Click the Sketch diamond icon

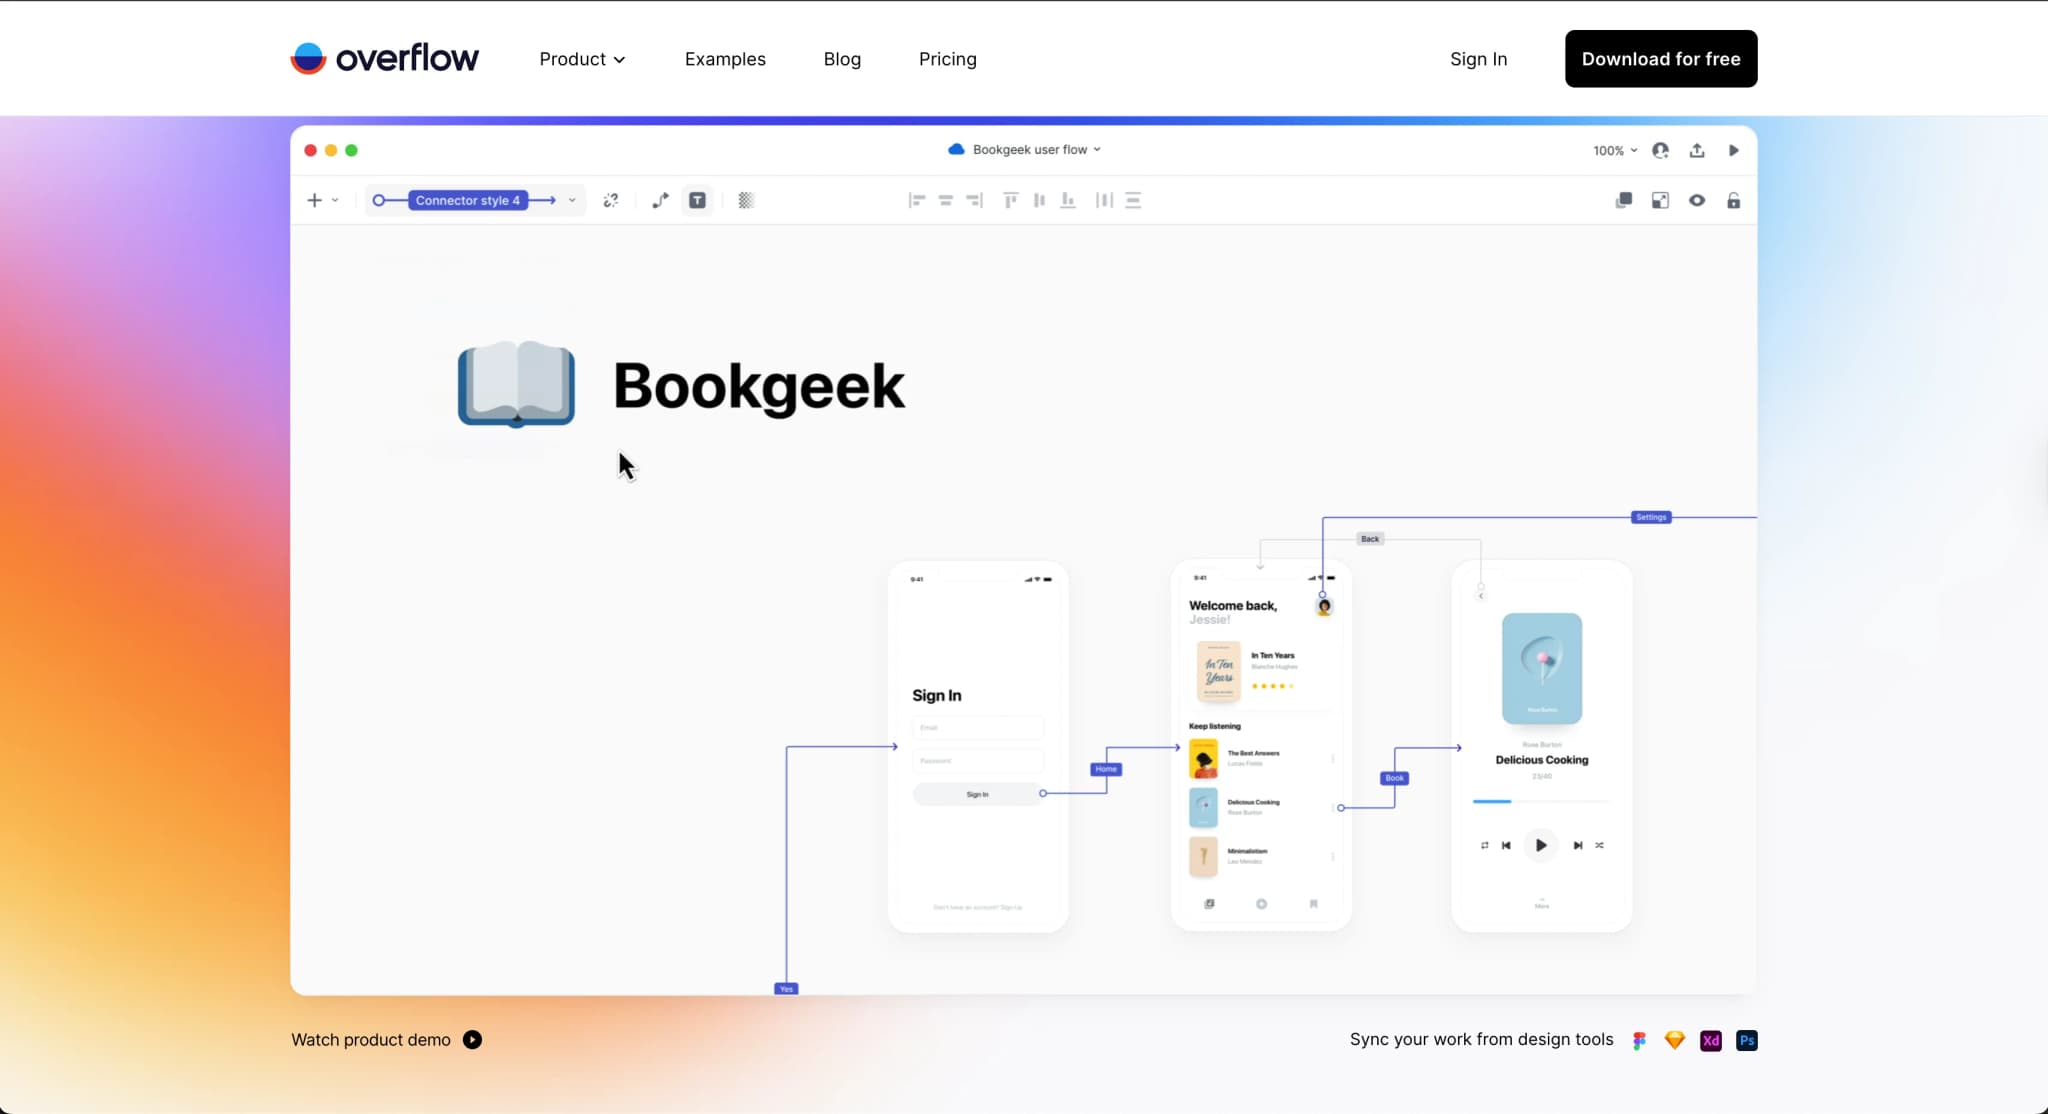[x=1675, y=1040]
